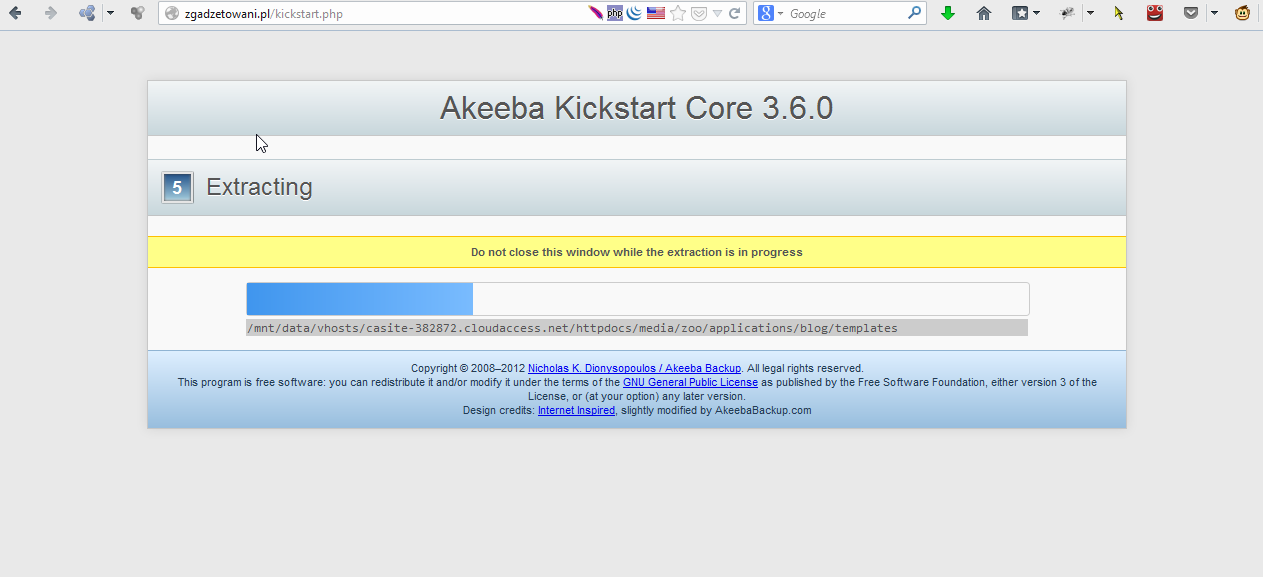The height and width of the screenshot is (577, 1263).
Task: Open dropdown next to blue molecule icon
Action: (110, 13)
